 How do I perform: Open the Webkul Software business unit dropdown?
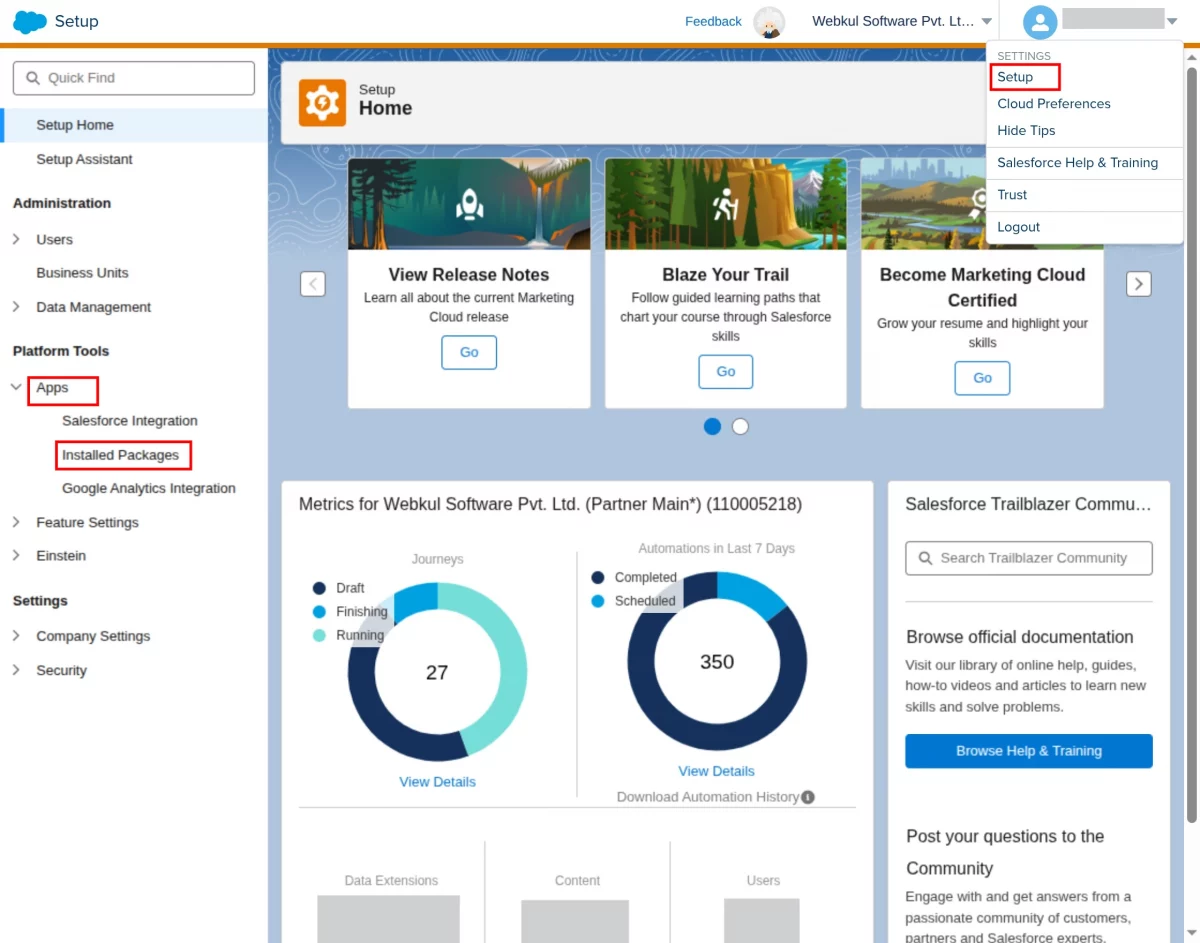coord(902,21)
